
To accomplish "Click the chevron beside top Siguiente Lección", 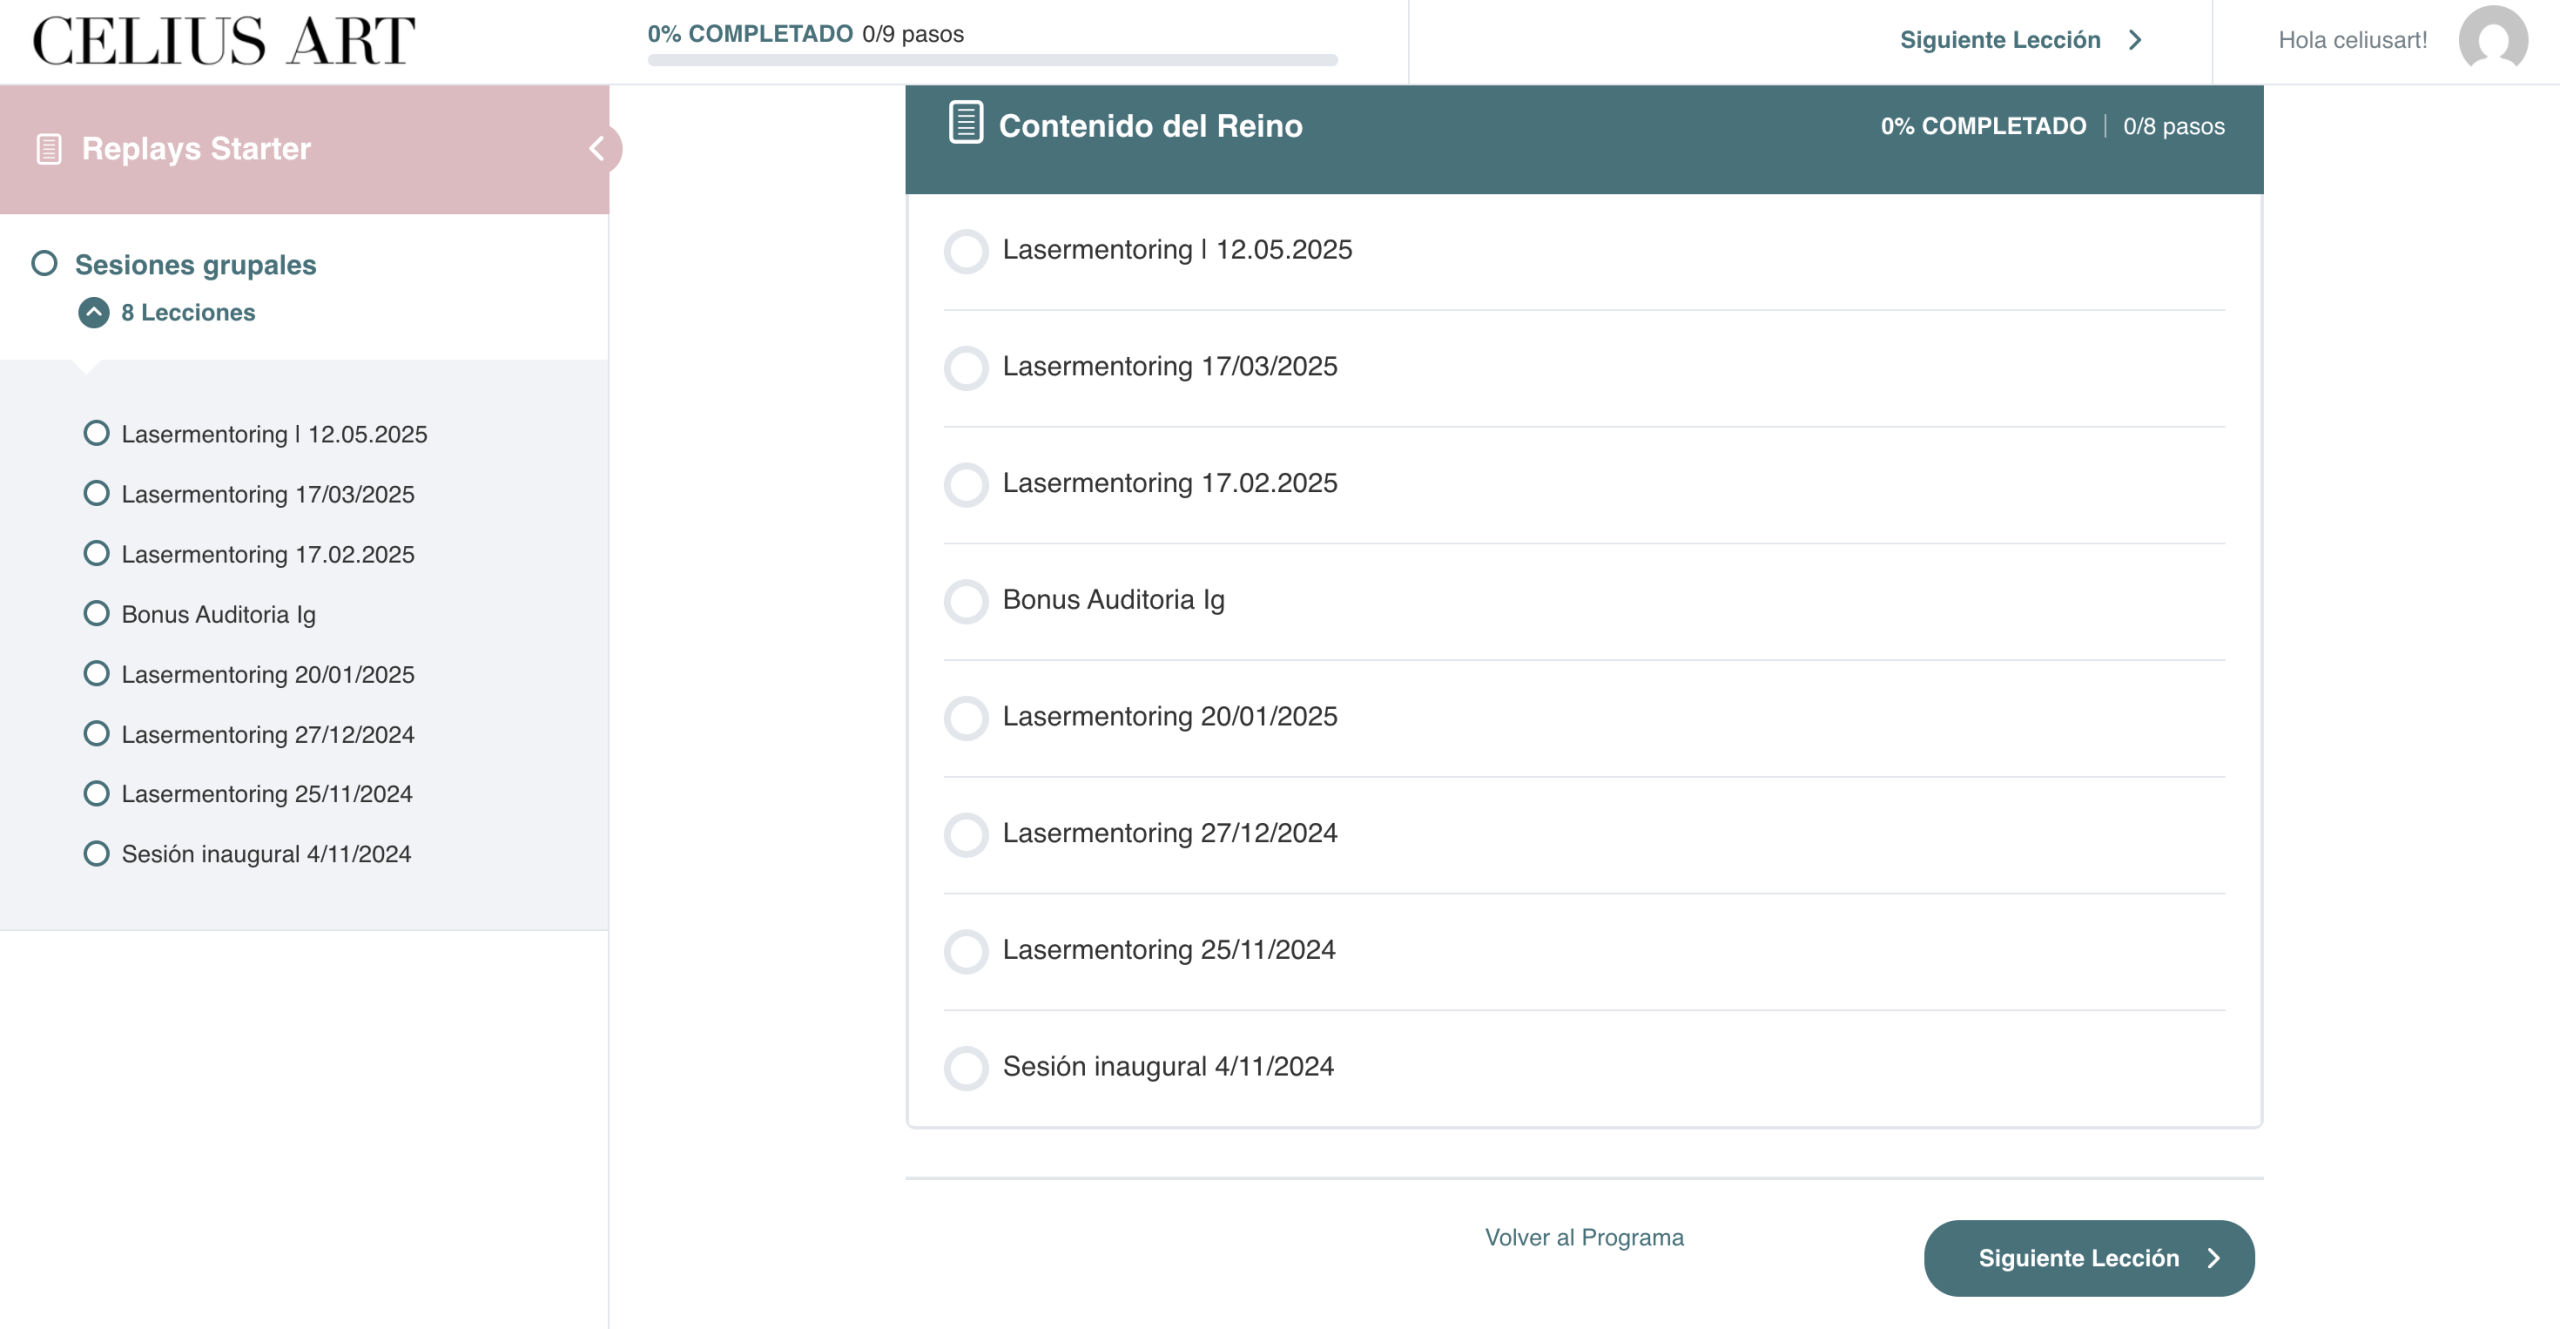I will [2135, 40].
